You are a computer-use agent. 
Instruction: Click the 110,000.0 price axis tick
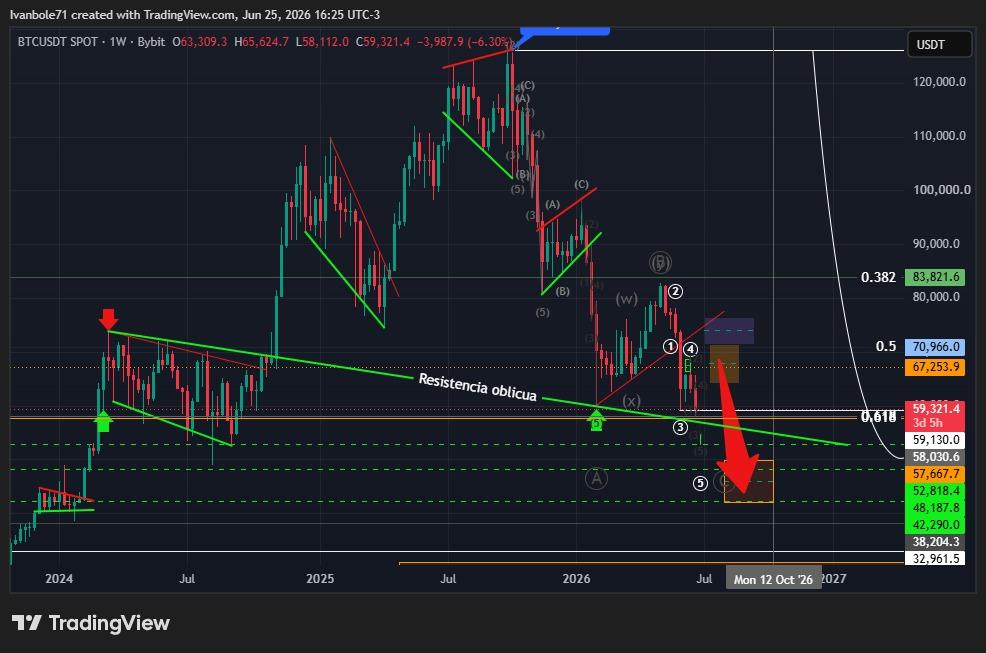[939, 136]
